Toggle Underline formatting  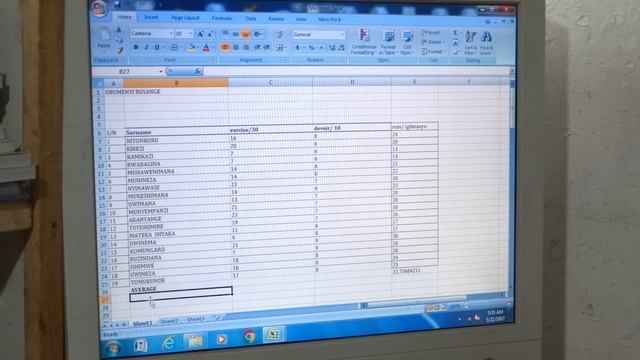157,47
